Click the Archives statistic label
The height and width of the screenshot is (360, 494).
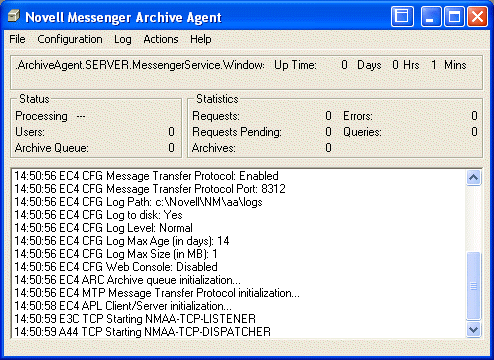[x=214, y=148]
